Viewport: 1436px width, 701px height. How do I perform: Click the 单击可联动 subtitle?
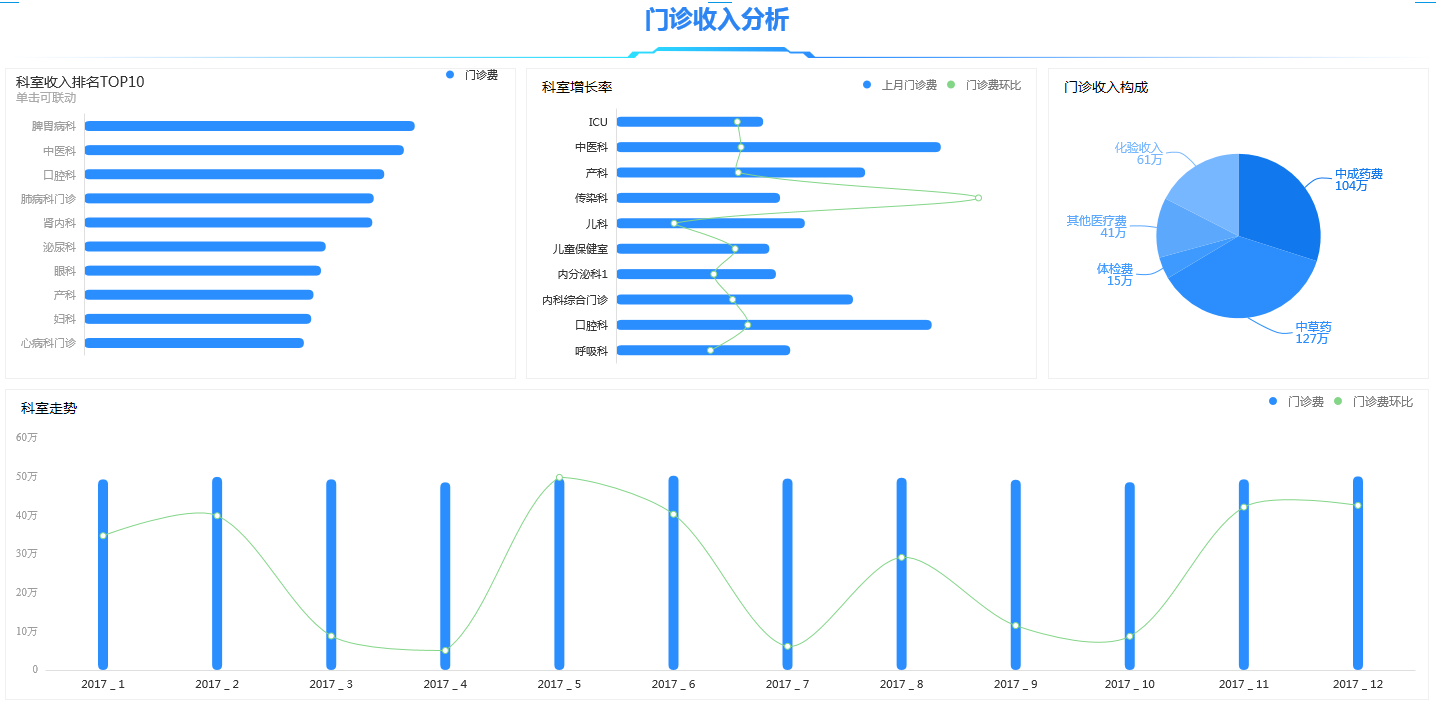(x=46, y=98)
